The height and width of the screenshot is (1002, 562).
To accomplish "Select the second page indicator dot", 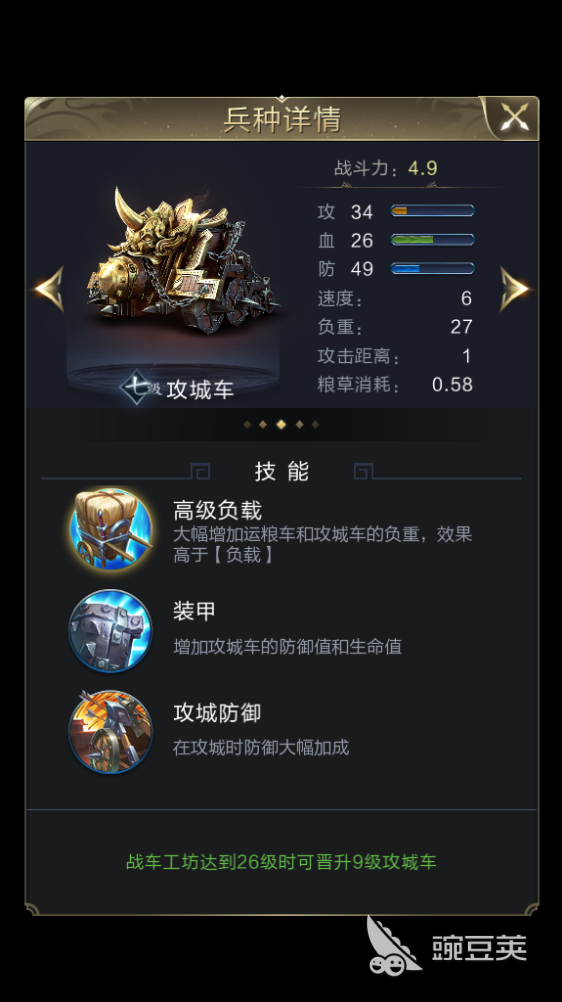I will pos(263,424).
